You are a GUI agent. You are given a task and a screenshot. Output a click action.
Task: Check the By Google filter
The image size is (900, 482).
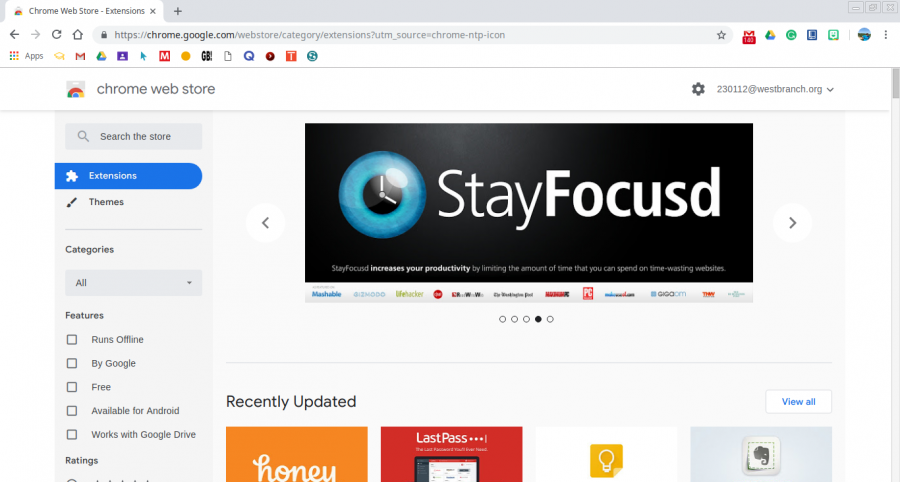[x=72, y=363]
